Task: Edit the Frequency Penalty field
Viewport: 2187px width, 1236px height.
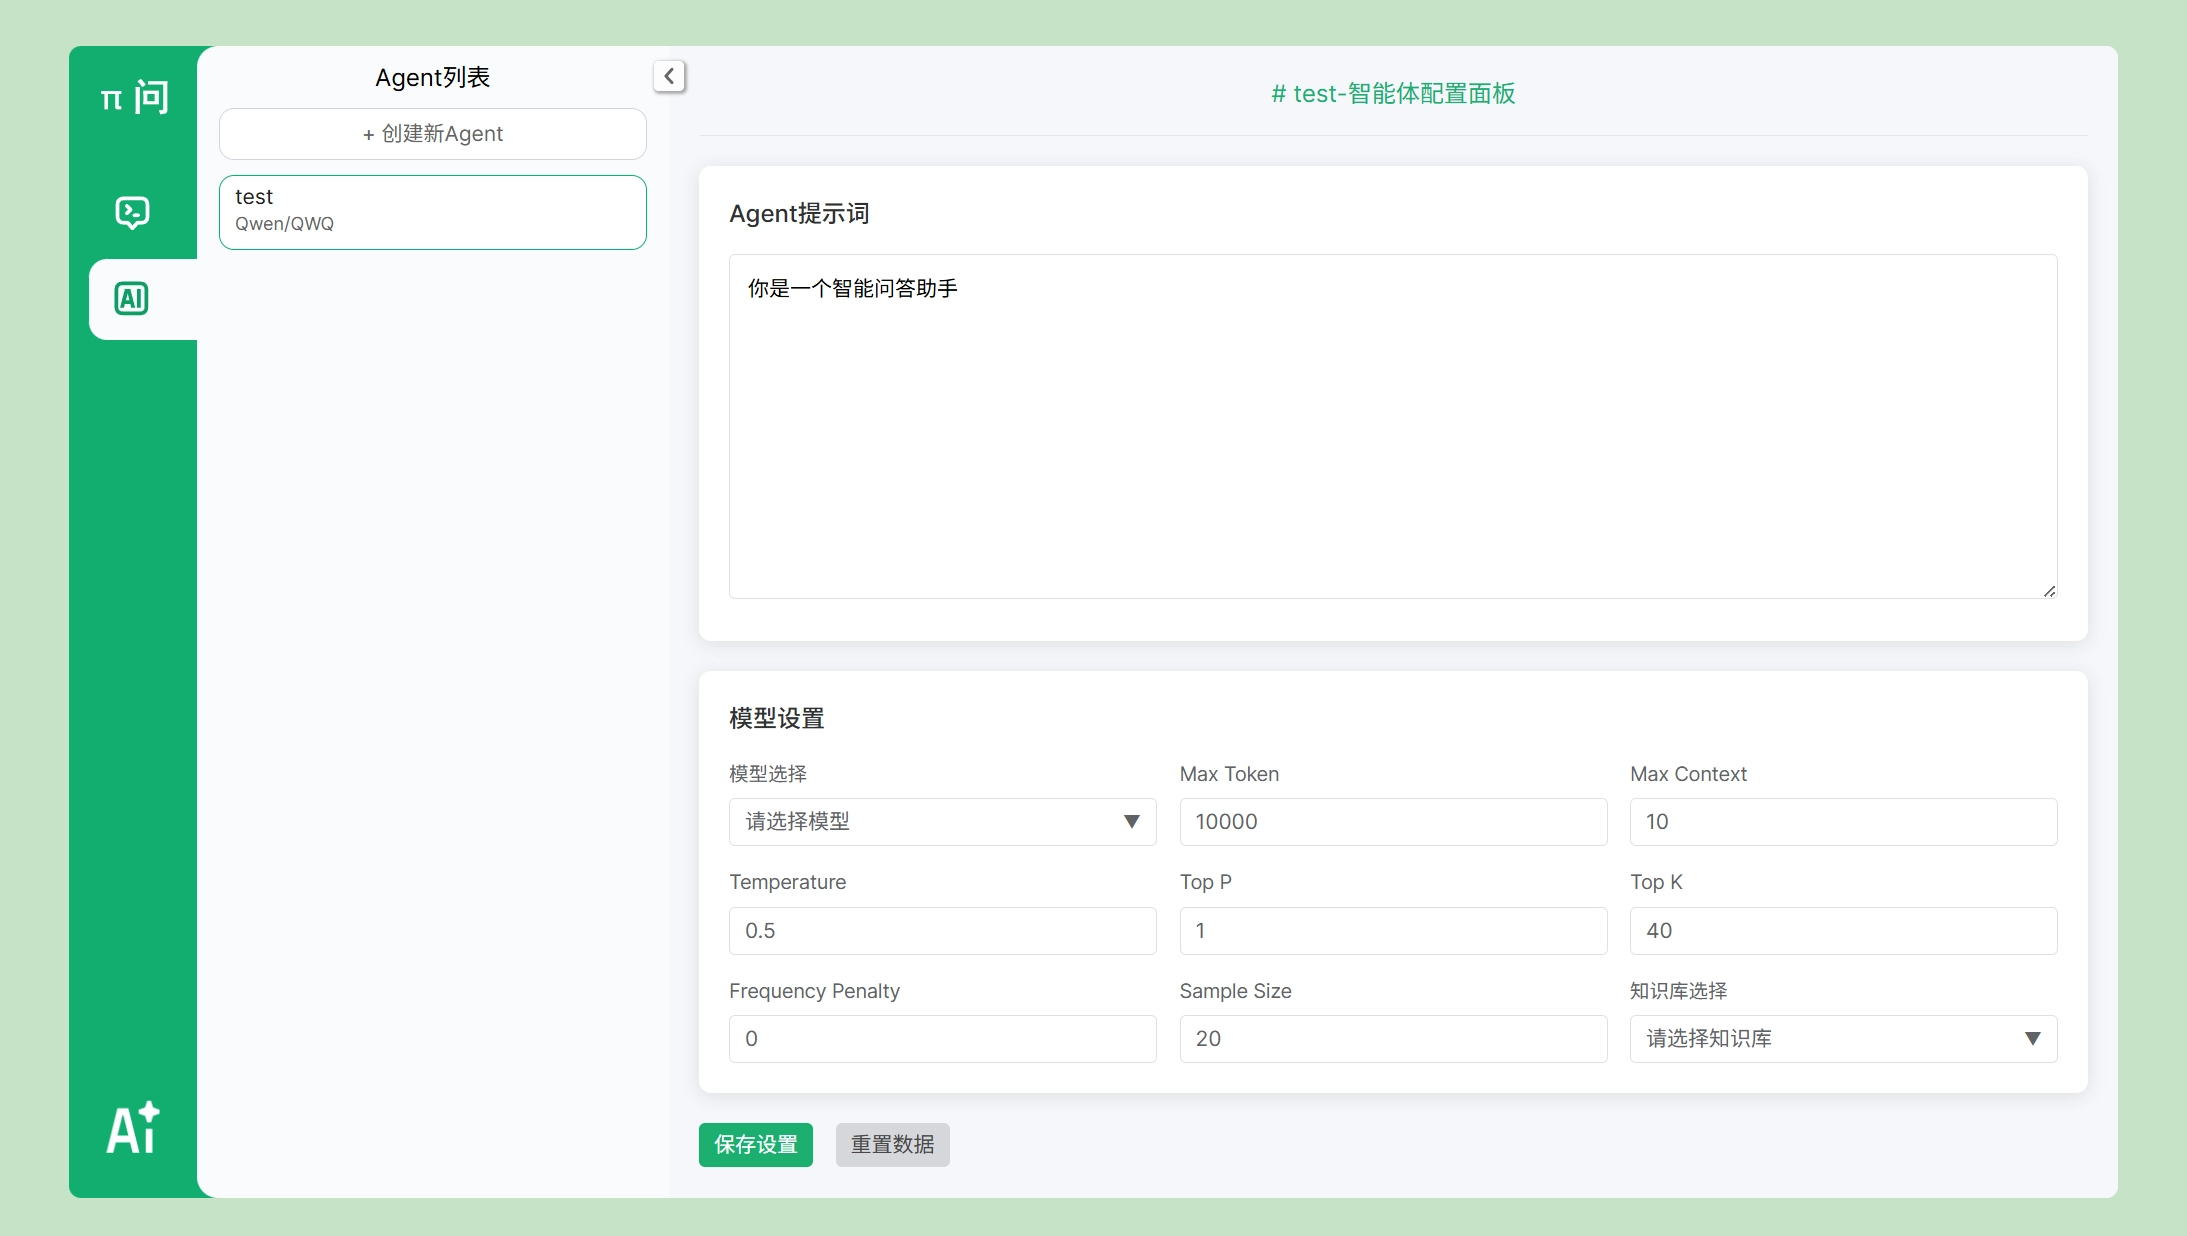Action: (x=941, y=1039)
